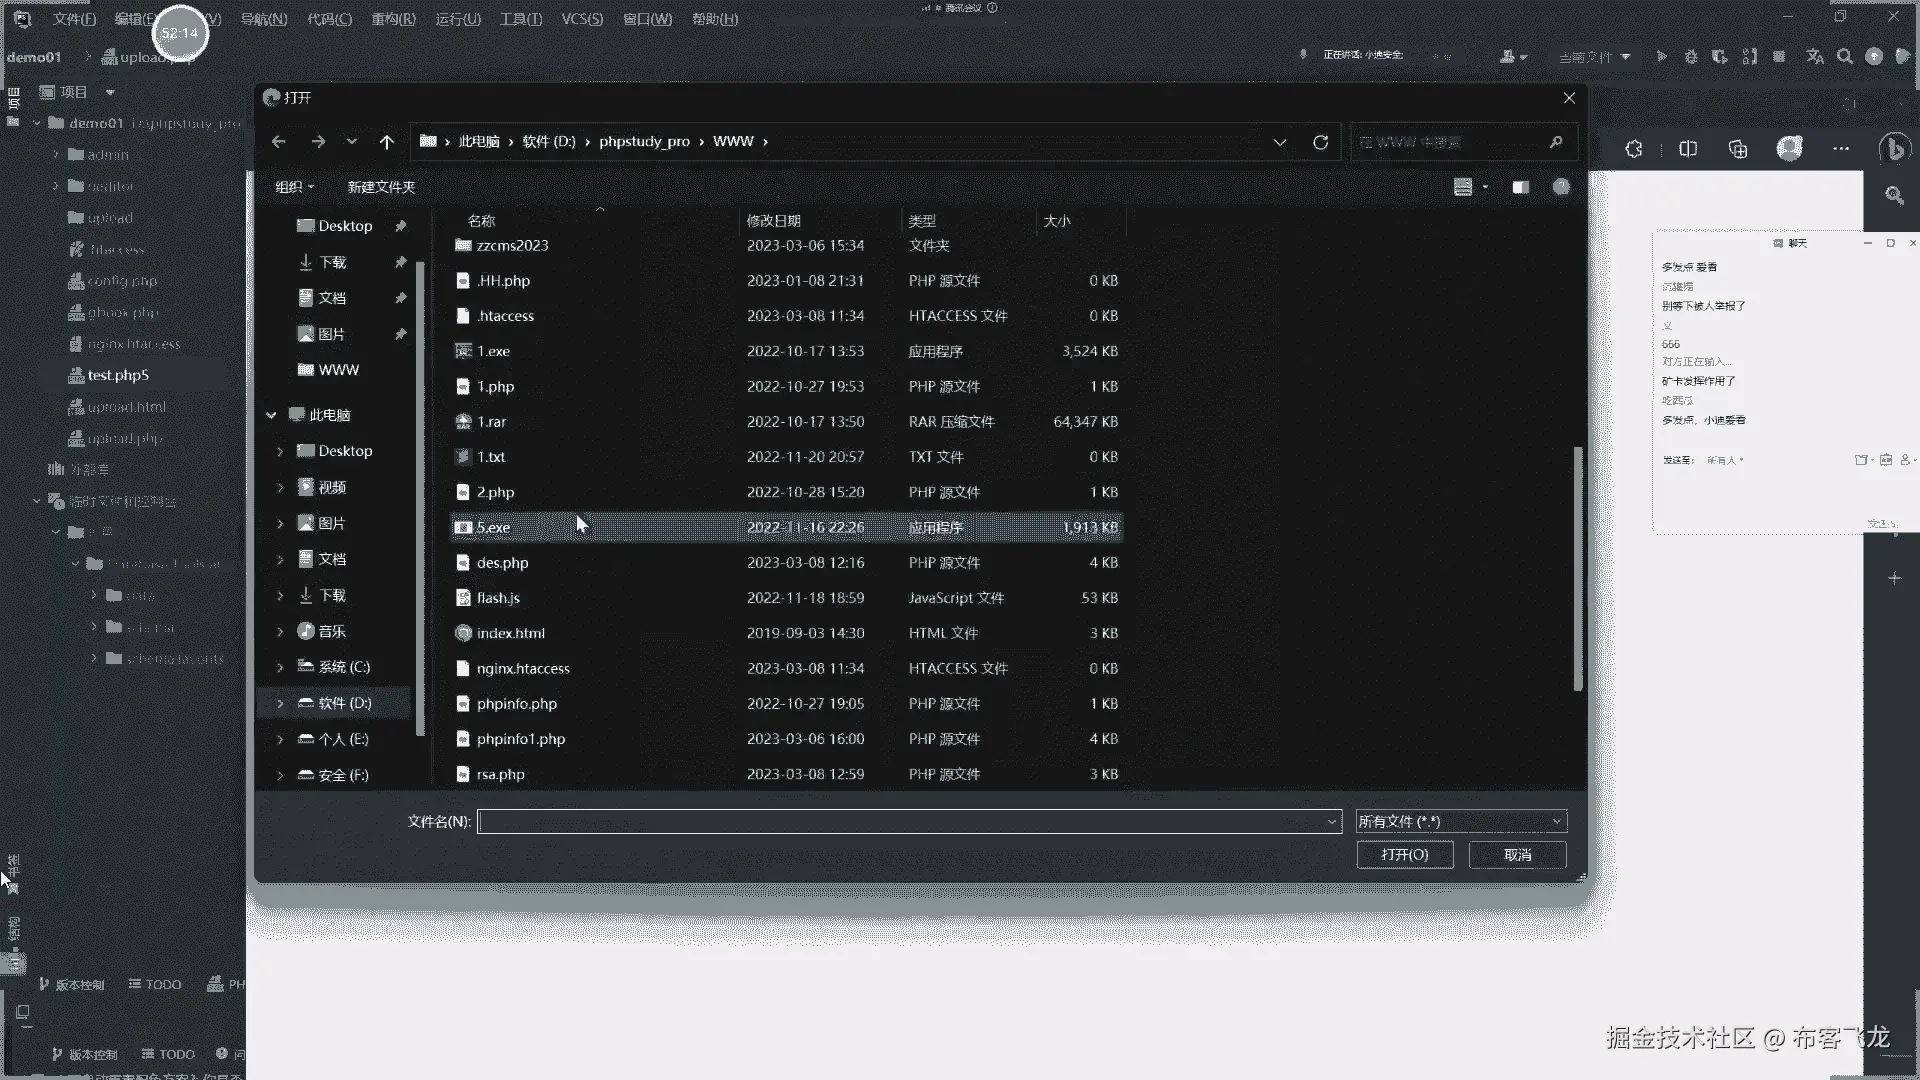Toggle the preview pane icon
The width and height of the screenshot is (1920, 1080).
tap(1520, 187)
